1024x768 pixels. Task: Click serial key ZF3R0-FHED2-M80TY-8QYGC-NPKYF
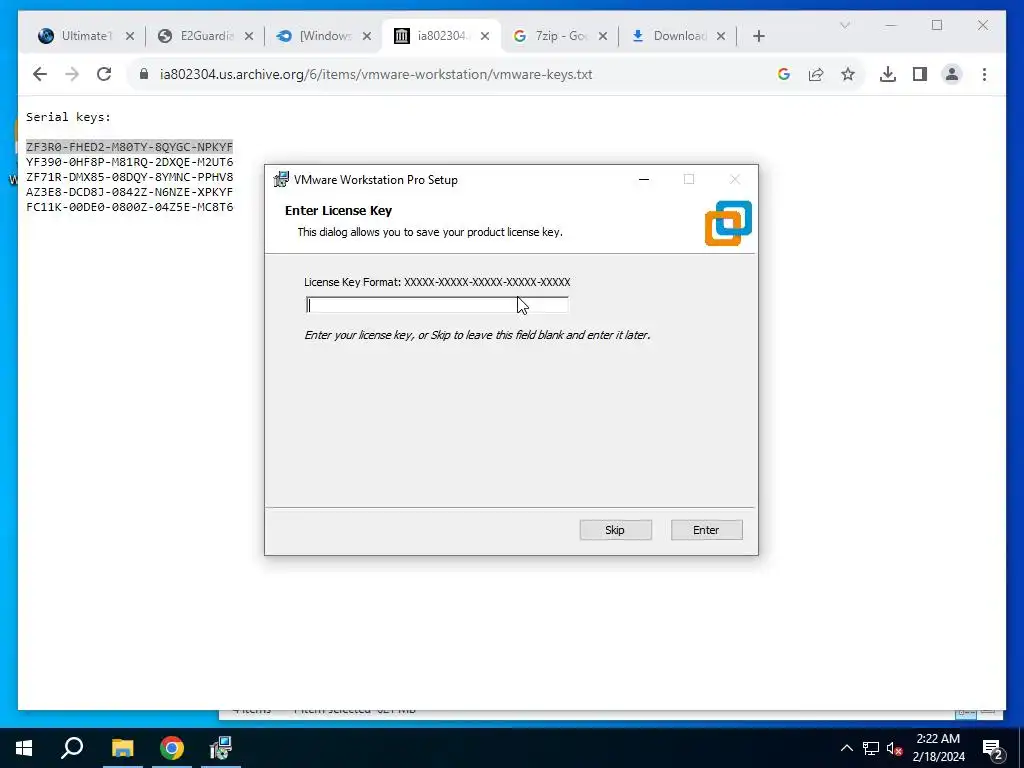pos(129,147)
